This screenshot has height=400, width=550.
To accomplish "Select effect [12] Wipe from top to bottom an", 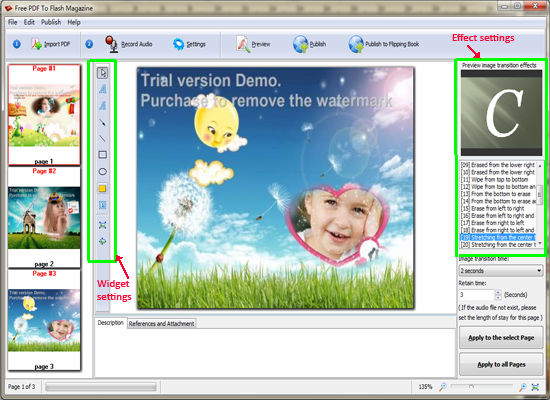I will 497,187.
